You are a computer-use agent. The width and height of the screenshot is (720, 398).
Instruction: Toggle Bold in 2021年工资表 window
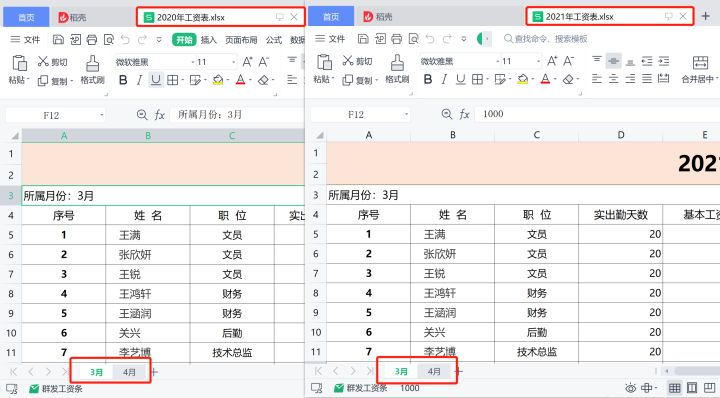[x=428, y=79]
